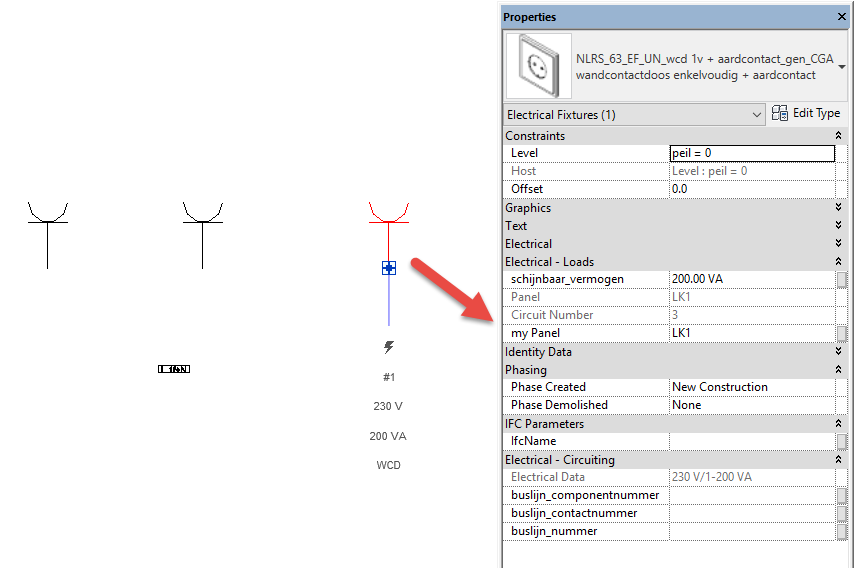Screen dimensions: 863x568
Task: Select the middle black socket symbol
Action: click(203, 235)
